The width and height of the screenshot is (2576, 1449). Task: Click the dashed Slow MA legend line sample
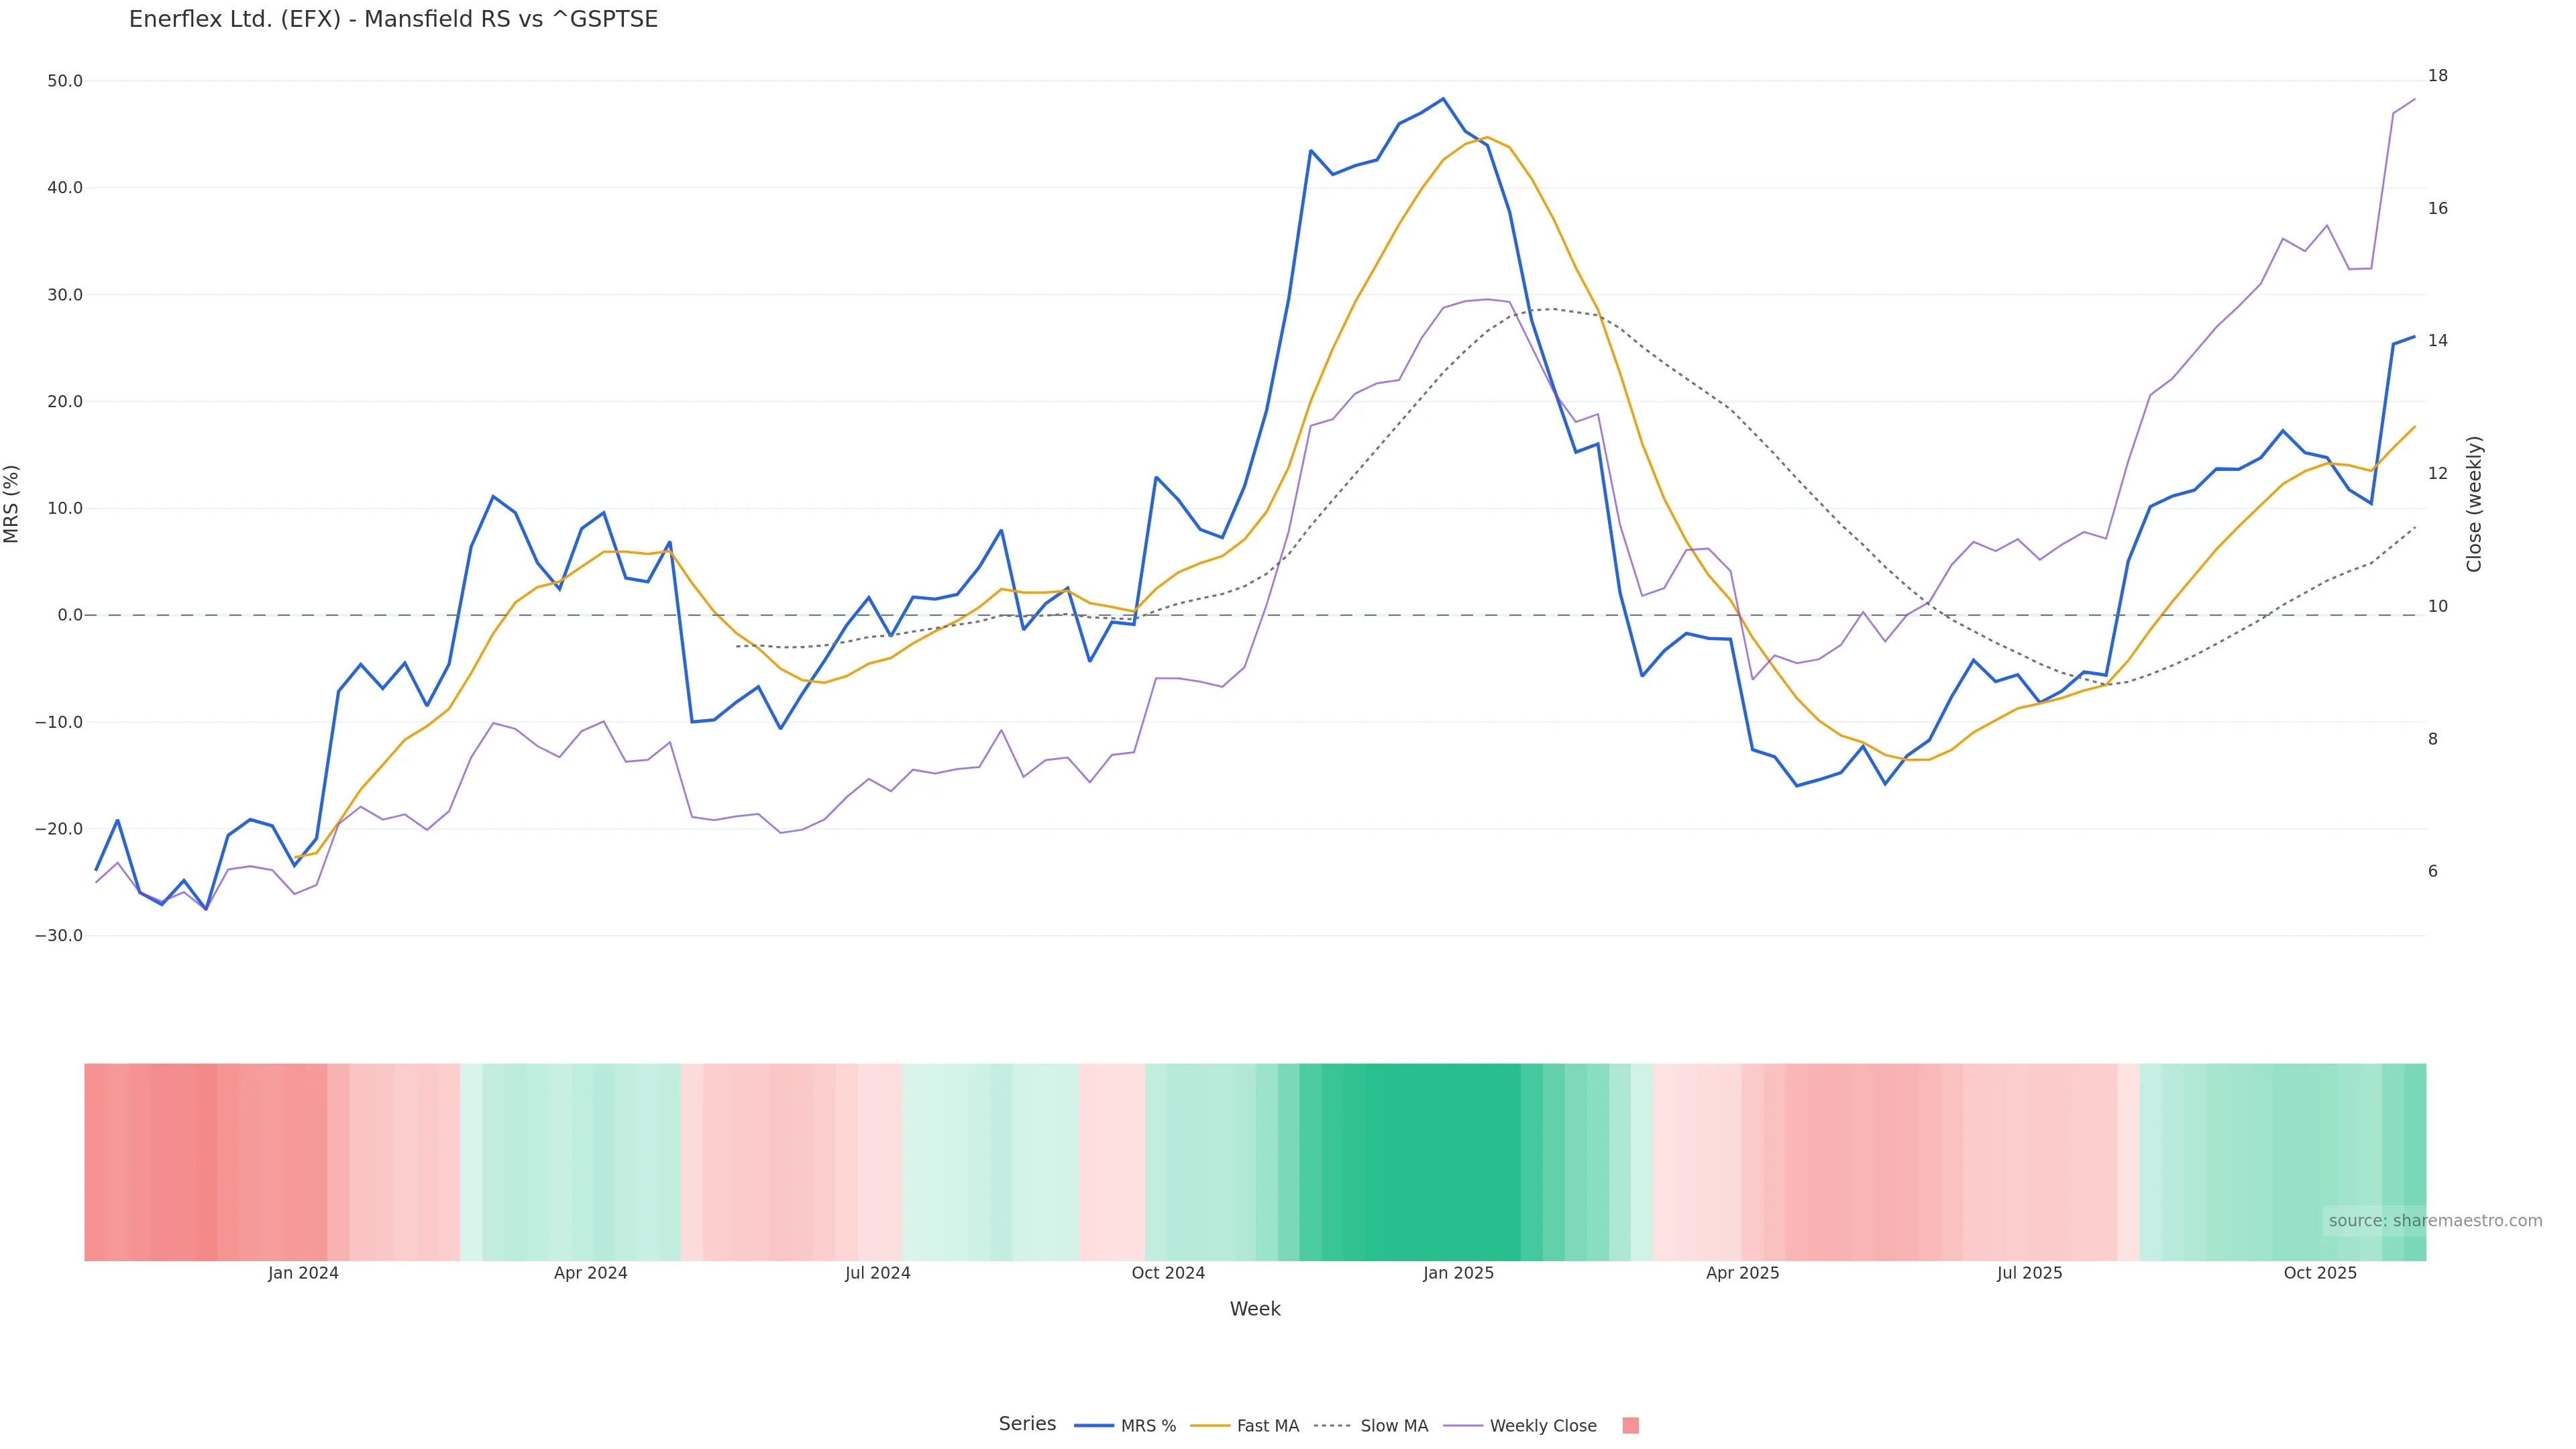point(1332,1426)
